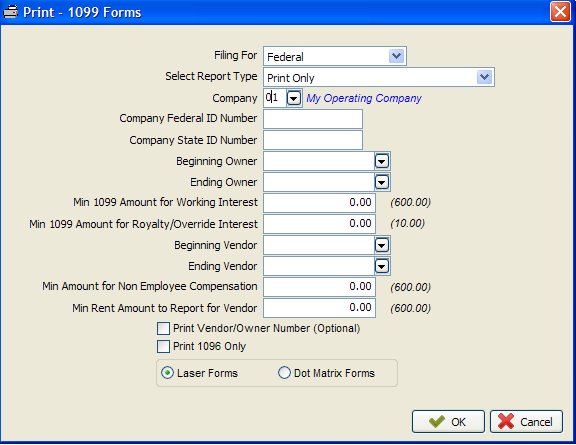The height and width of the screenshot is (445, 576).
Task: Open the Beginning Owner lookup arrow
Action: coord(382,161)
